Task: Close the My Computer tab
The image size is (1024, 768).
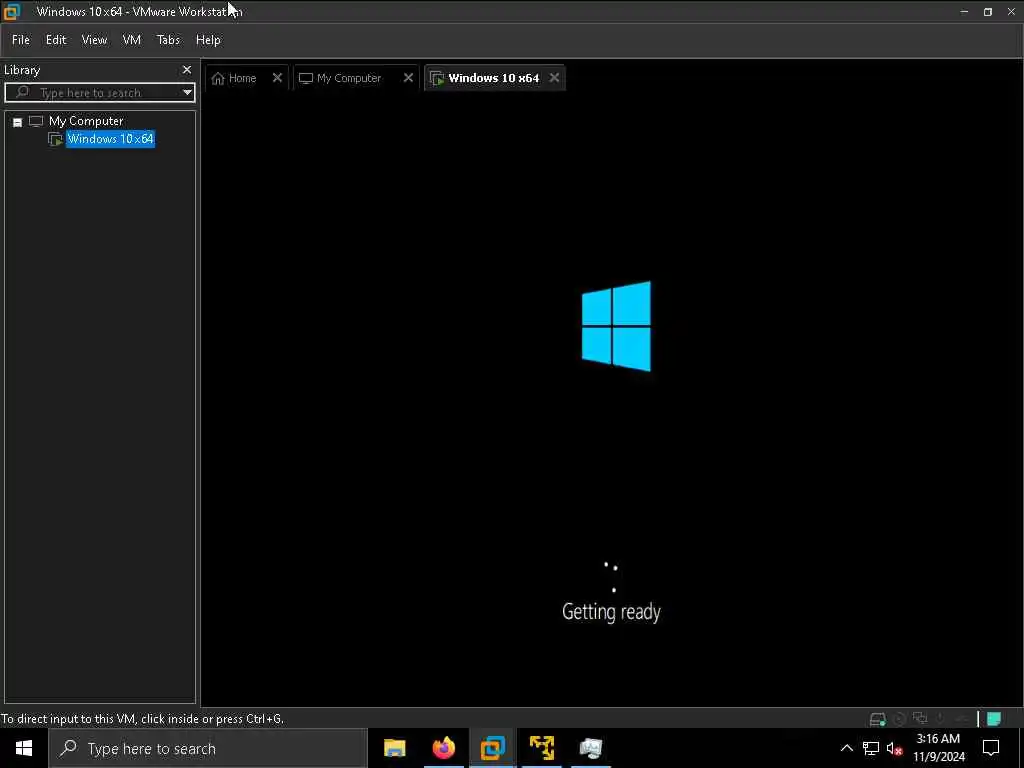Action: 408,78
